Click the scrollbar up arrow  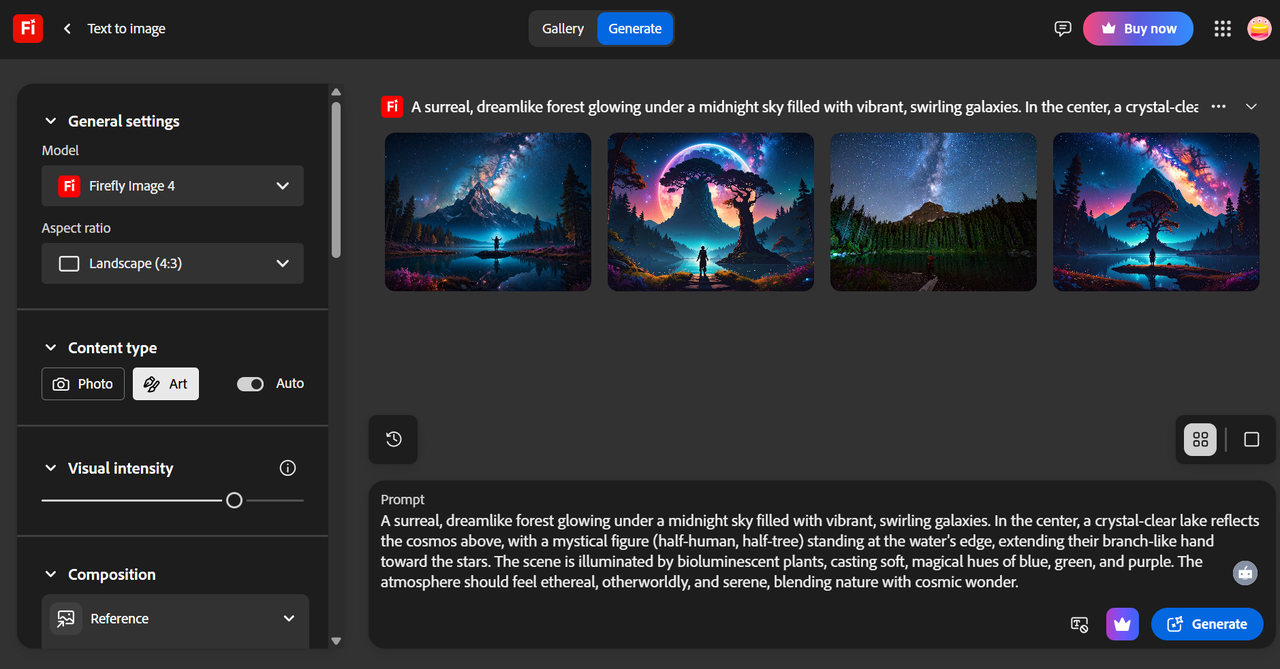(336, 91)
